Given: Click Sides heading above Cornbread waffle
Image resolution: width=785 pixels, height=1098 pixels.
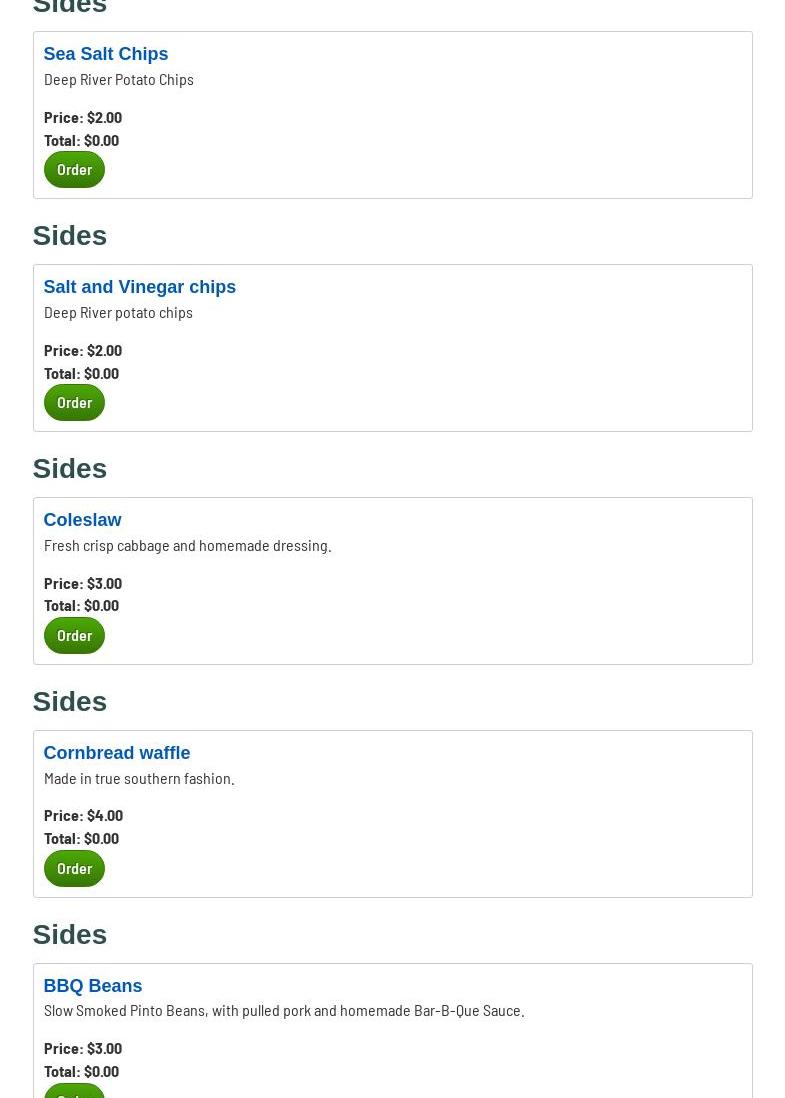Looking at the screenshot, I should (69, 701).
